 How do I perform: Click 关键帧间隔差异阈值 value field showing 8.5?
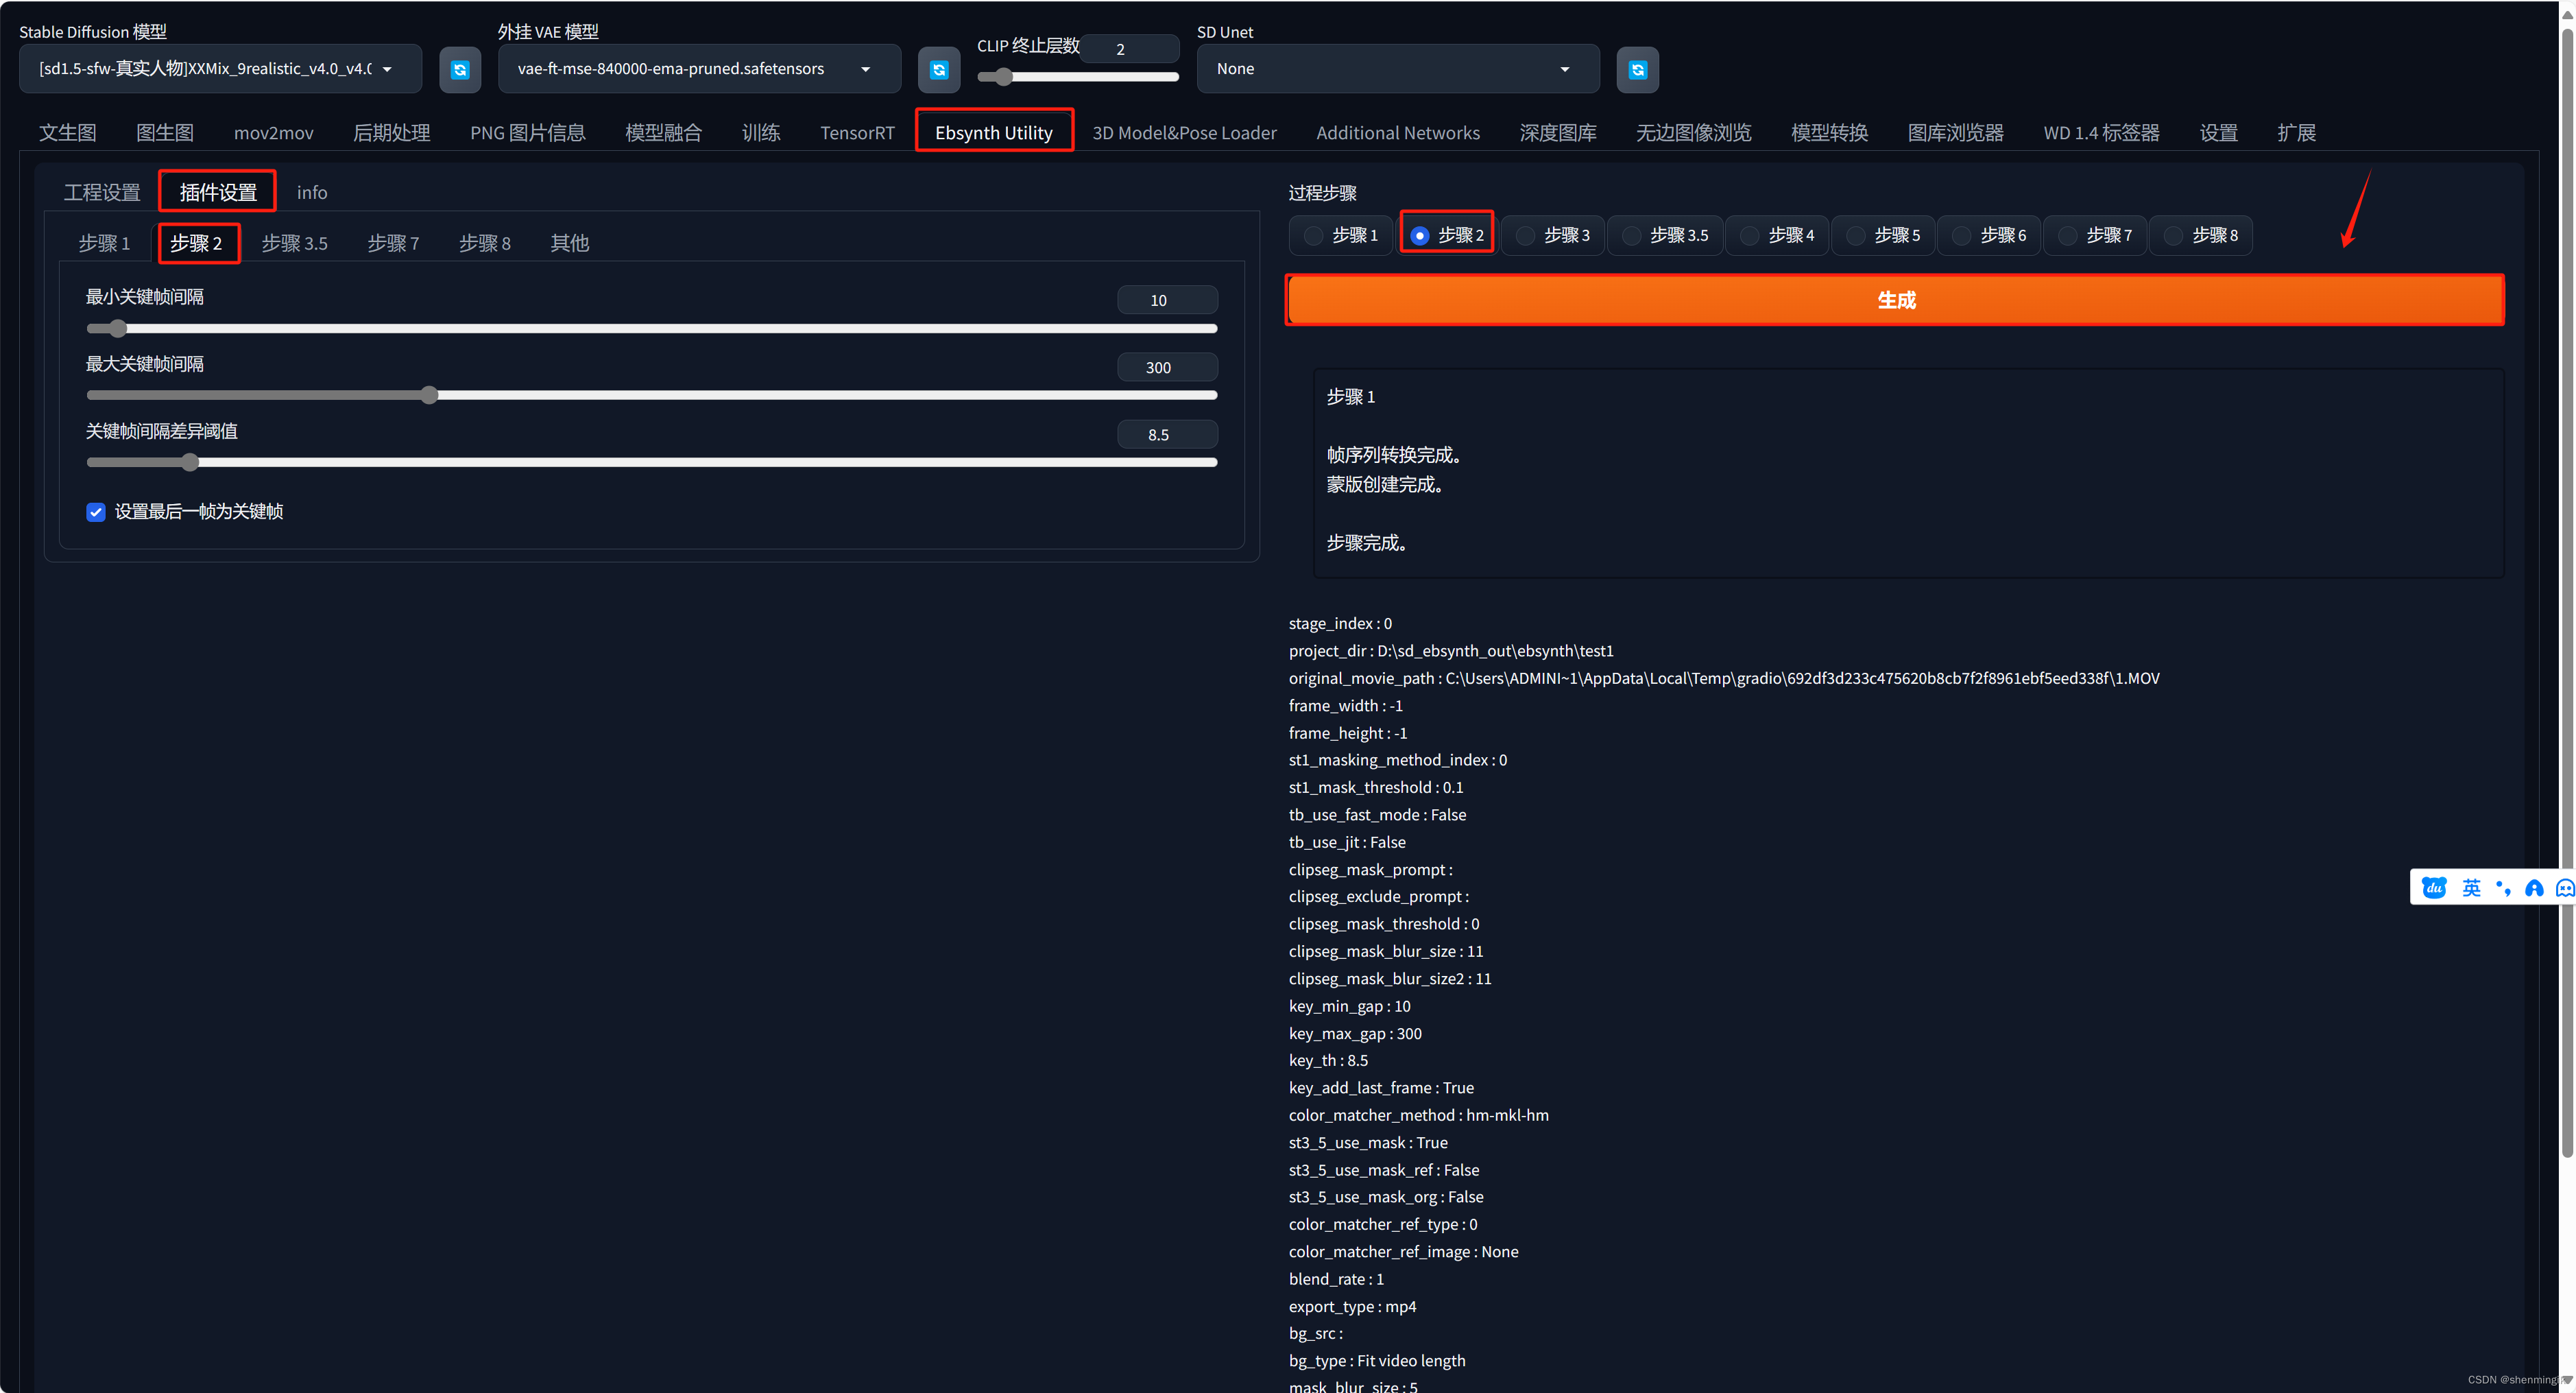point(1167,434)
